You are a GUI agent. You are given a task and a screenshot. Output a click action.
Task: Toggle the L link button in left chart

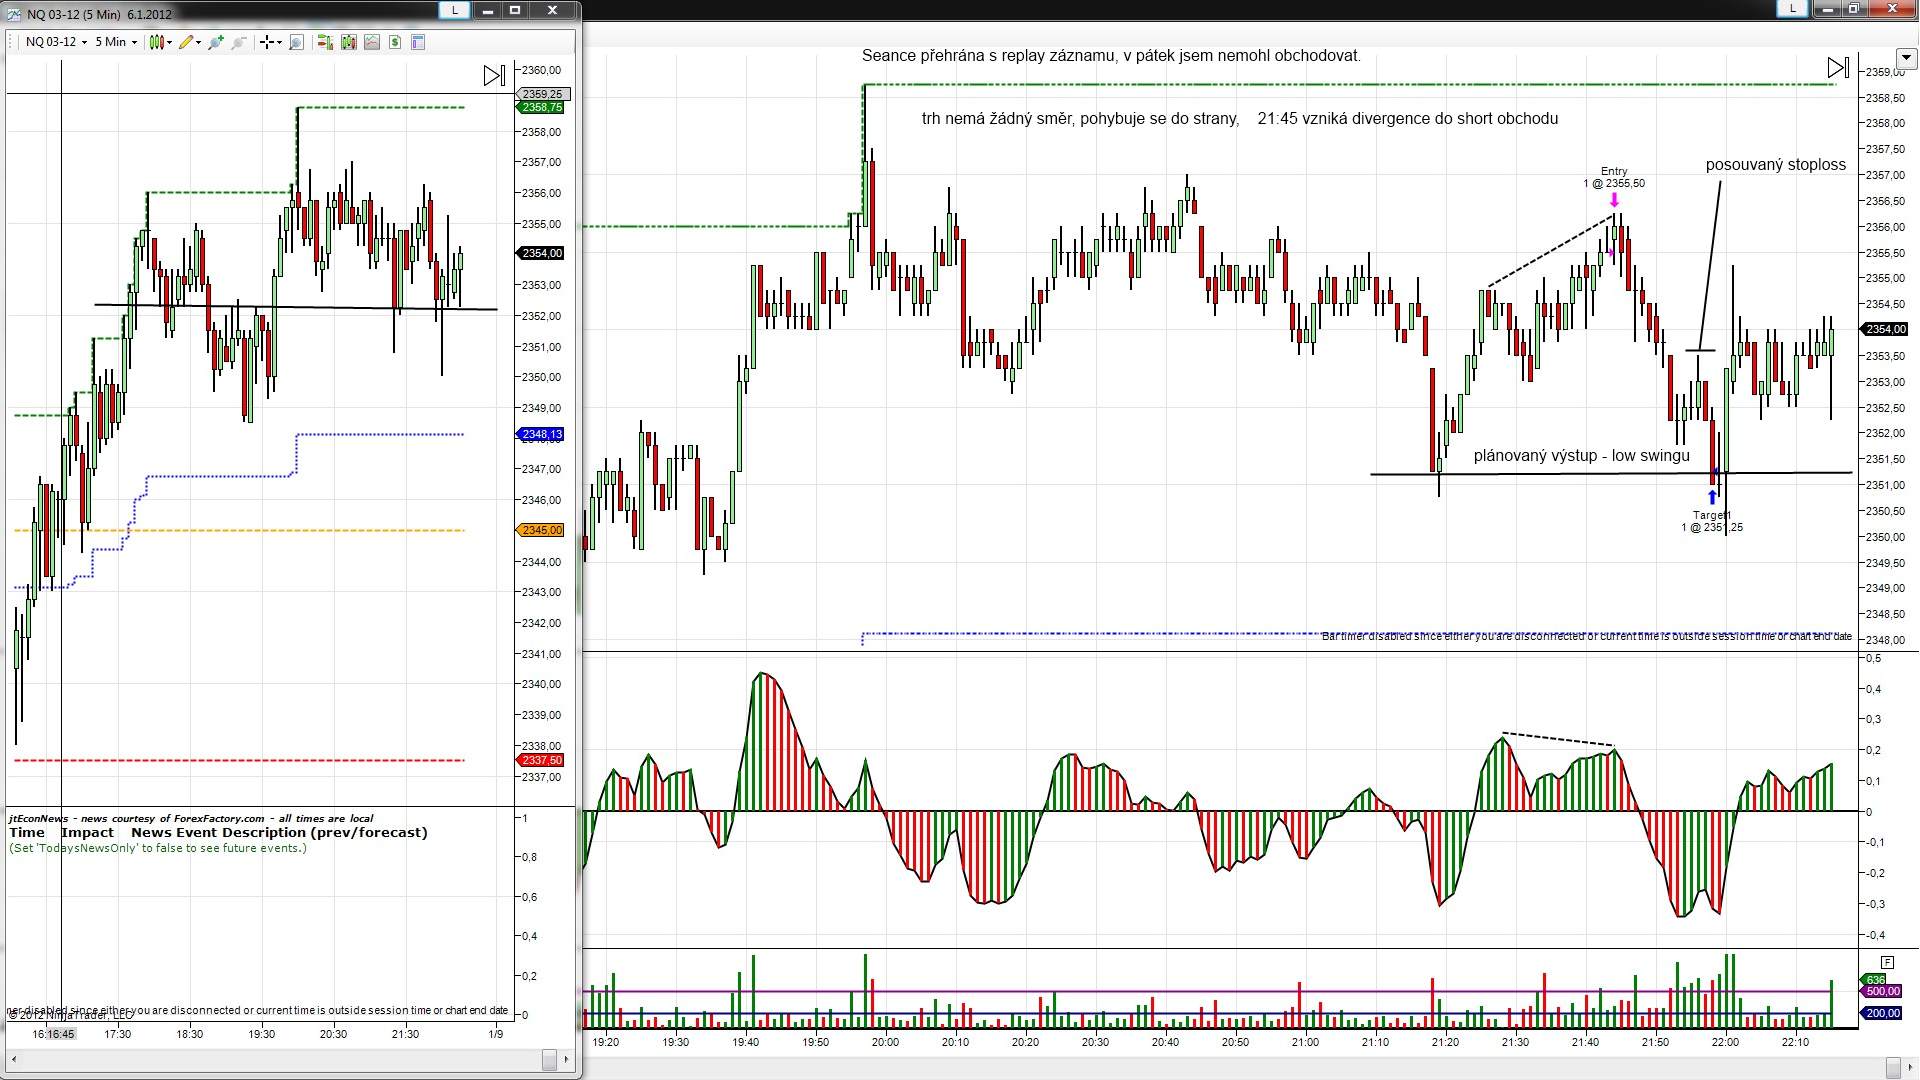click(x=455, y=10)
